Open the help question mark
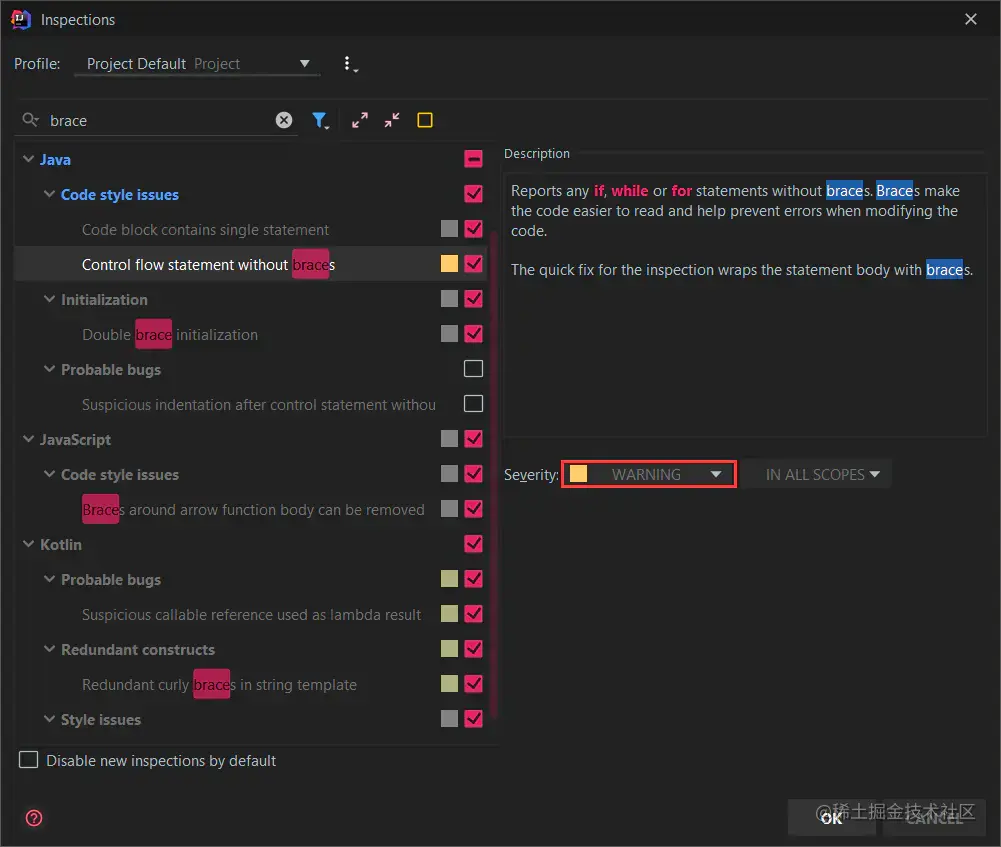 pos(34,818)
